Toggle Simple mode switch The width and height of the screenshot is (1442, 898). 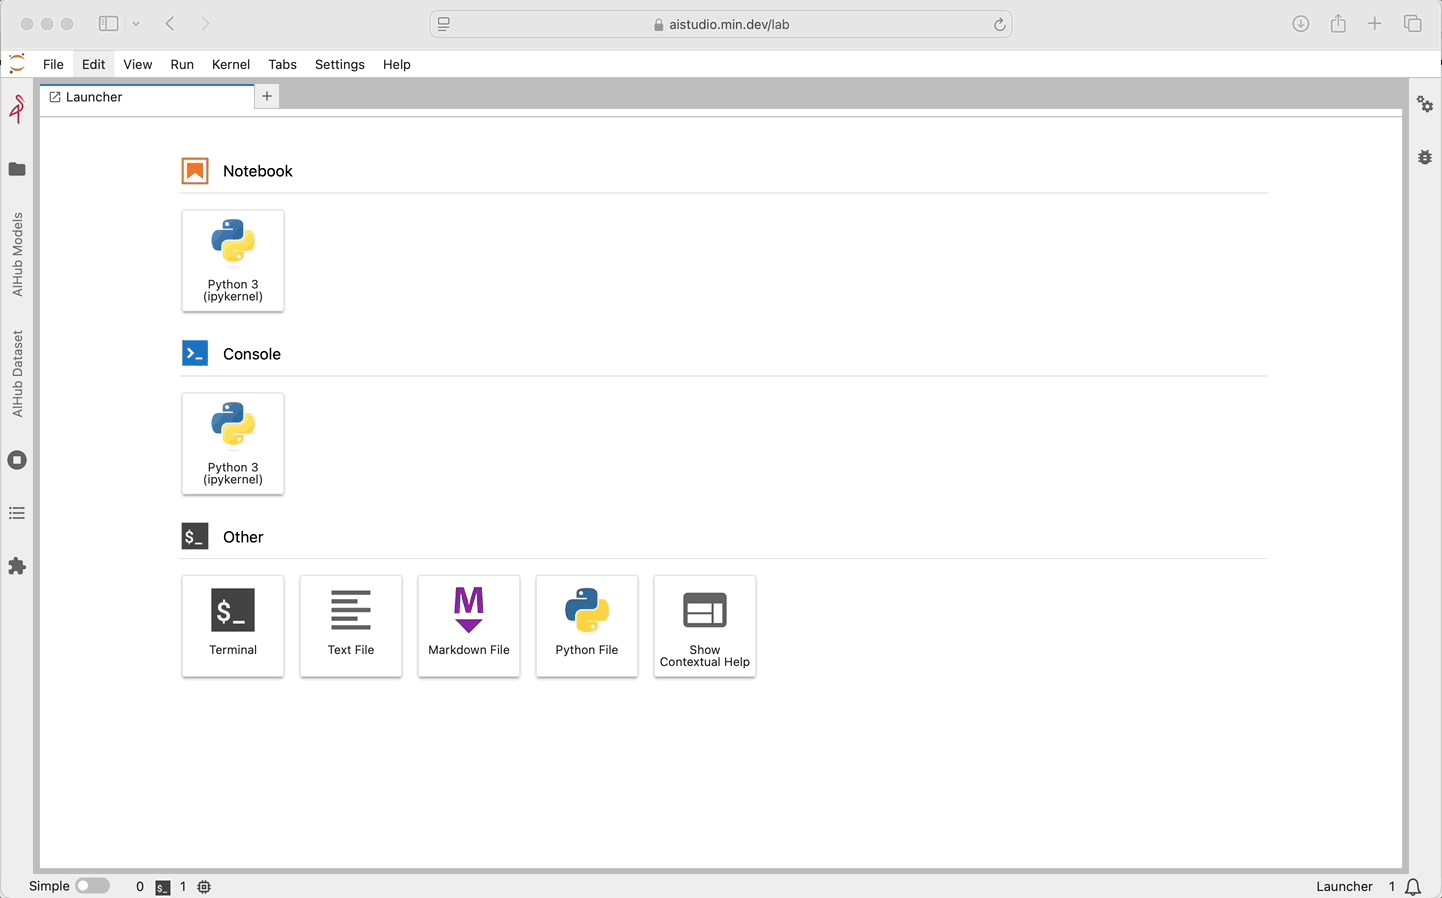(x=92, y=886)
